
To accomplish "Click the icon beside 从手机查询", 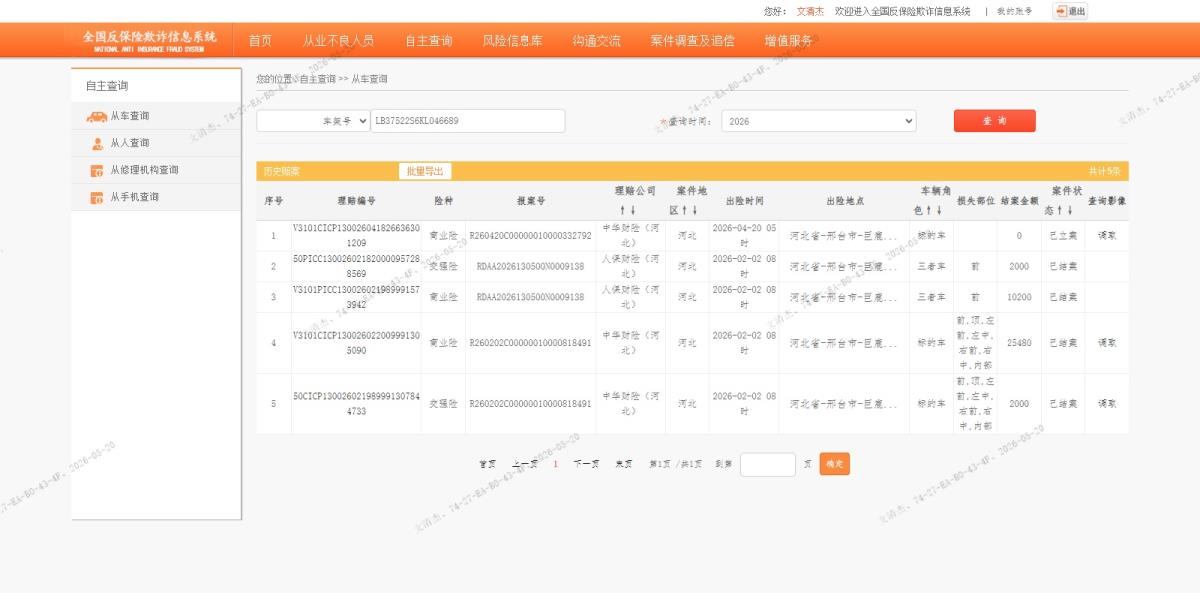I will pos(97,197).
